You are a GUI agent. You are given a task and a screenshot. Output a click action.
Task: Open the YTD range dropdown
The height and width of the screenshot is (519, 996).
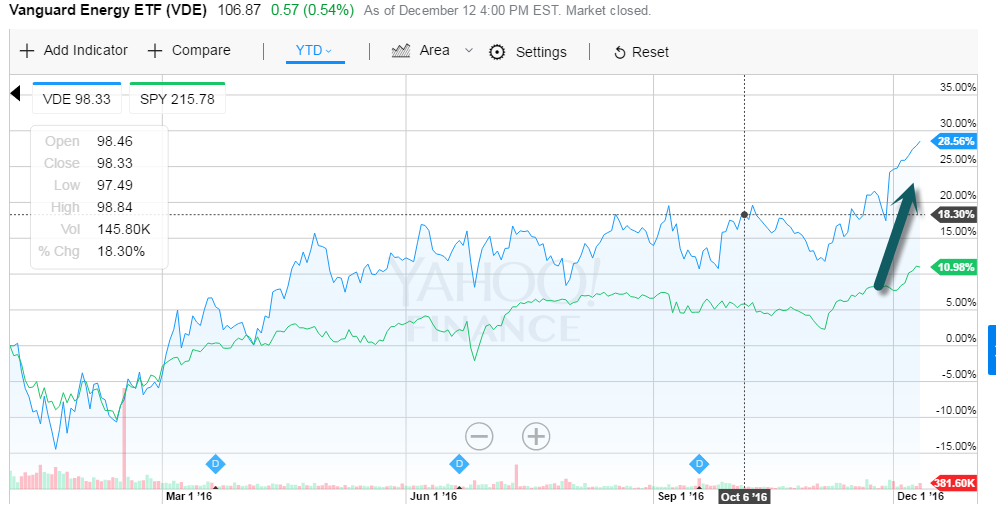tap(315, 51)
